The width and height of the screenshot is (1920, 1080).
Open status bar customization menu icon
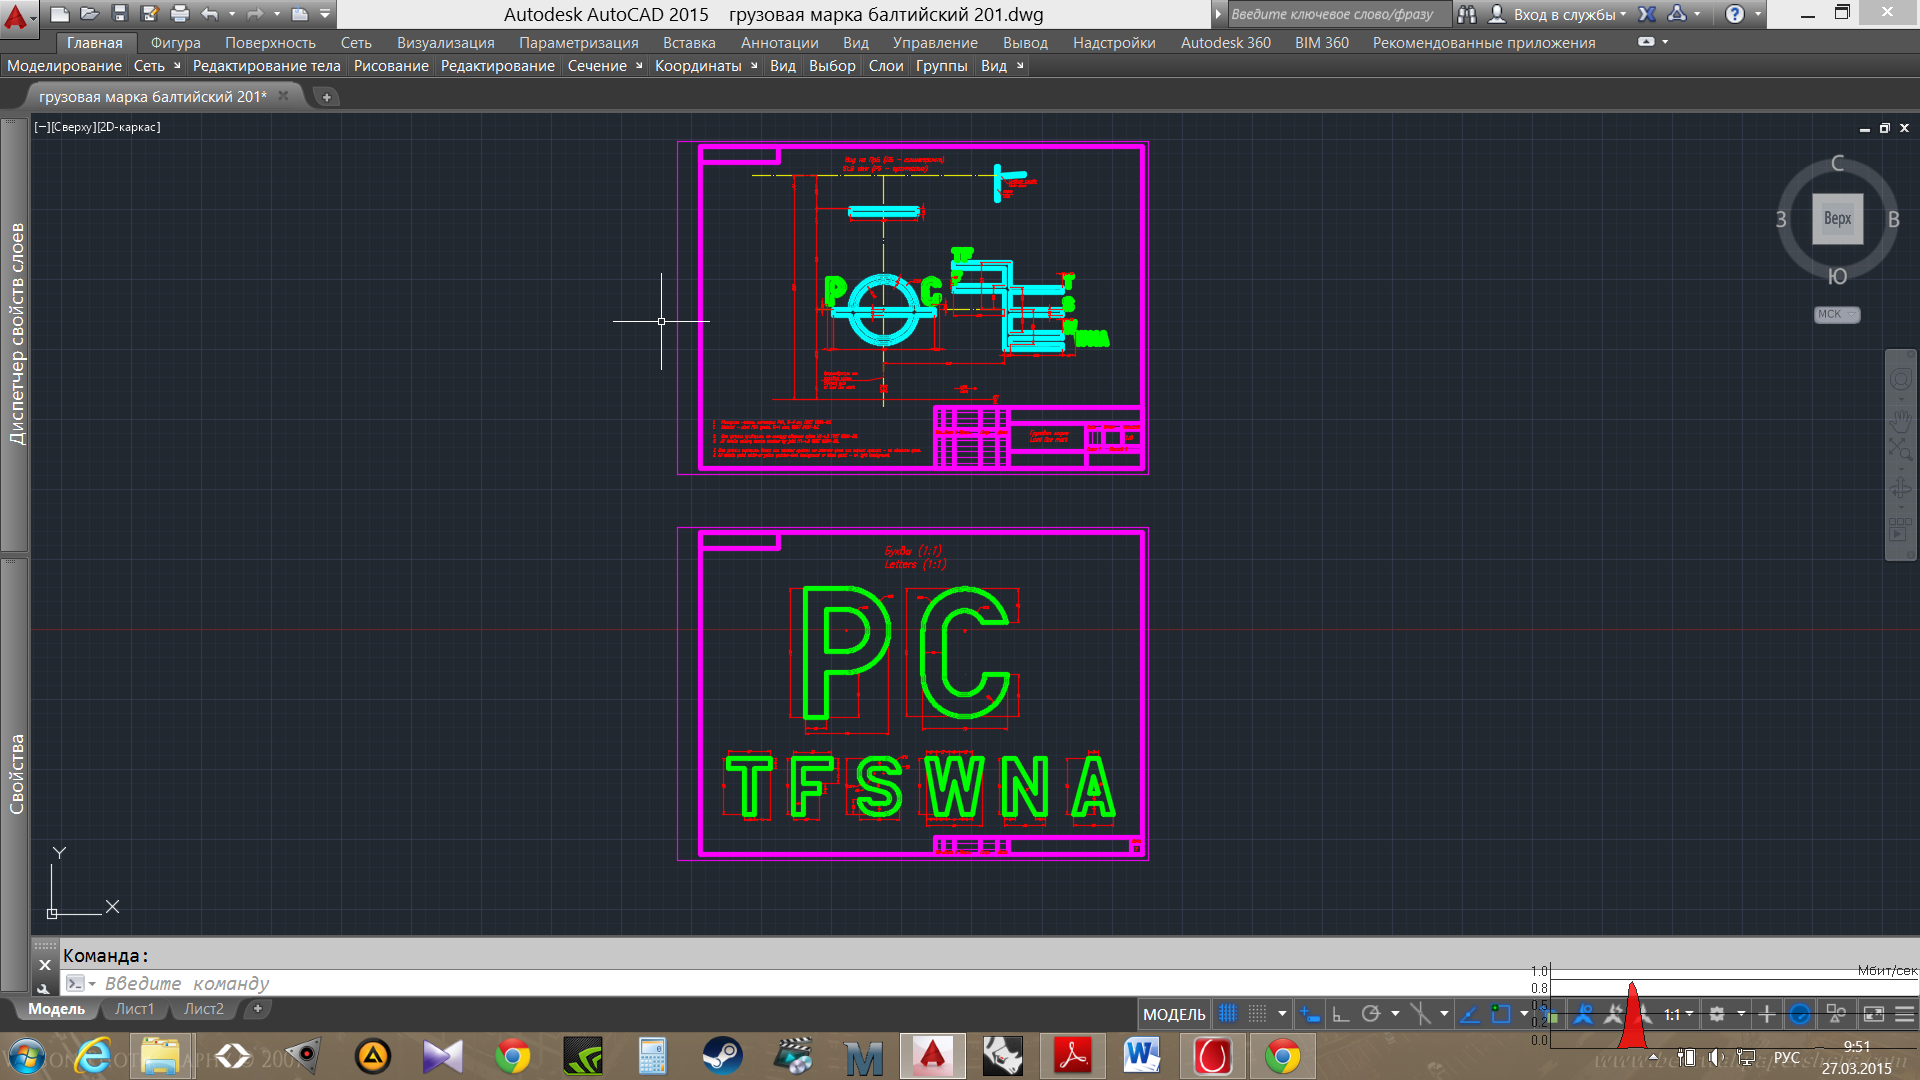click(1904, 1014)
